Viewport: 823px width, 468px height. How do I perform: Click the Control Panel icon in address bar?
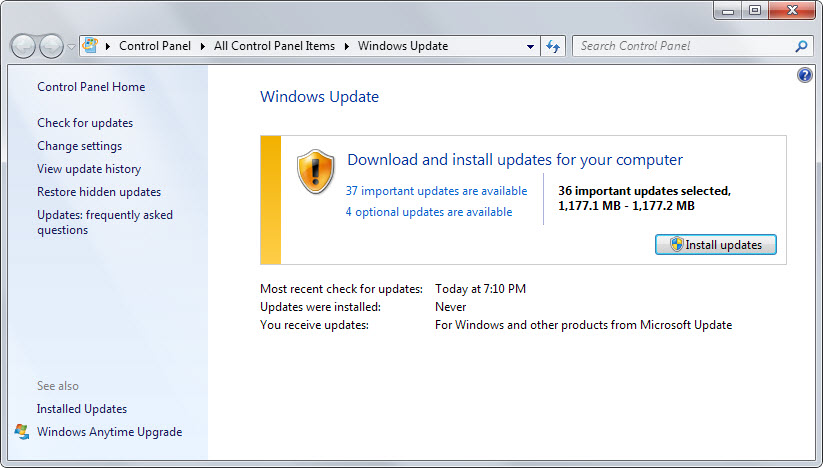click(x=90, y=46)
